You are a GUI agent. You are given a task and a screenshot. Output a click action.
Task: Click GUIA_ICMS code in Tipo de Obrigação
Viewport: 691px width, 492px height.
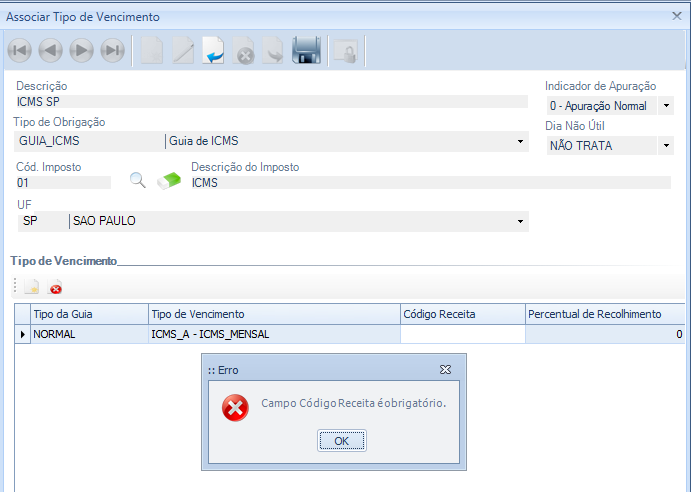point(49,141)
